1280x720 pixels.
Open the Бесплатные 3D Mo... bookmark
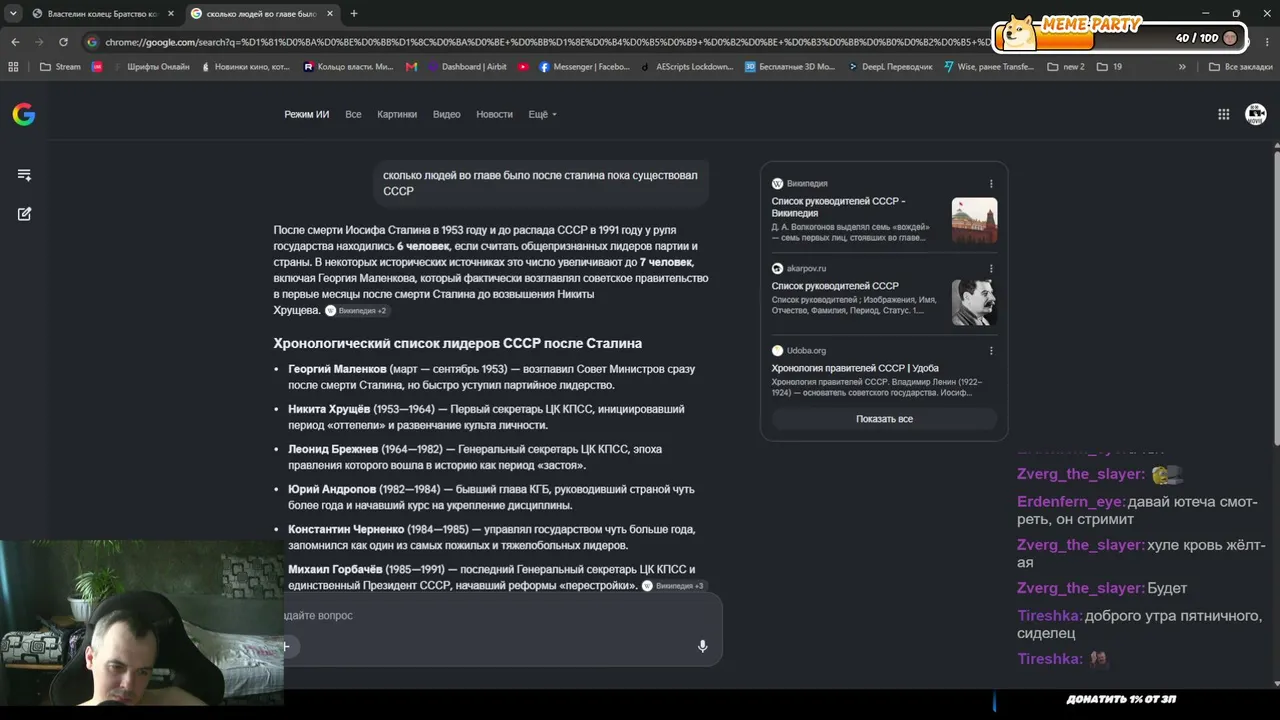tap(790, 67)
